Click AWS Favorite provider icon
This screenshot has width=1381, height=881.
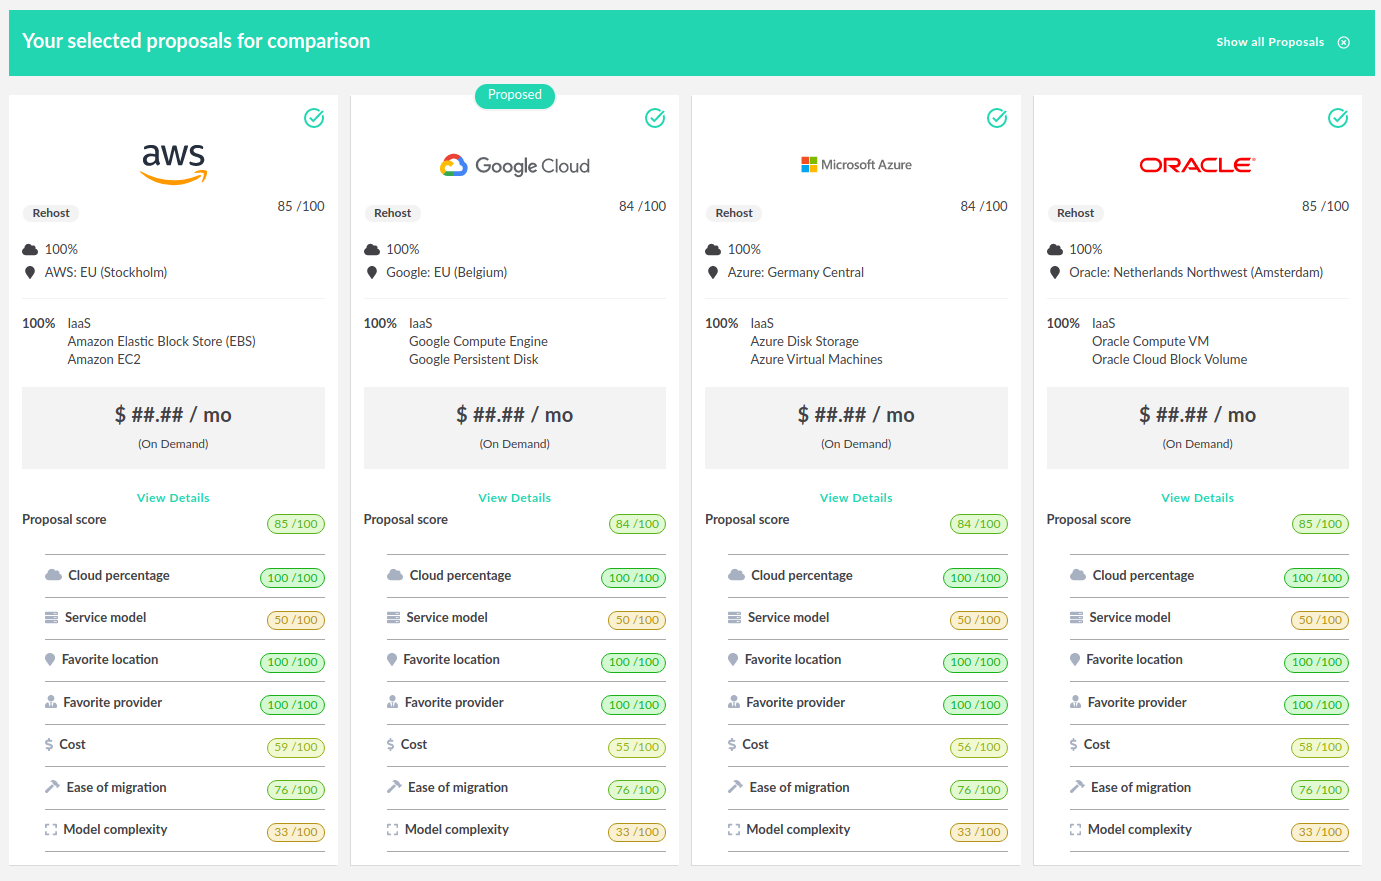51,702
